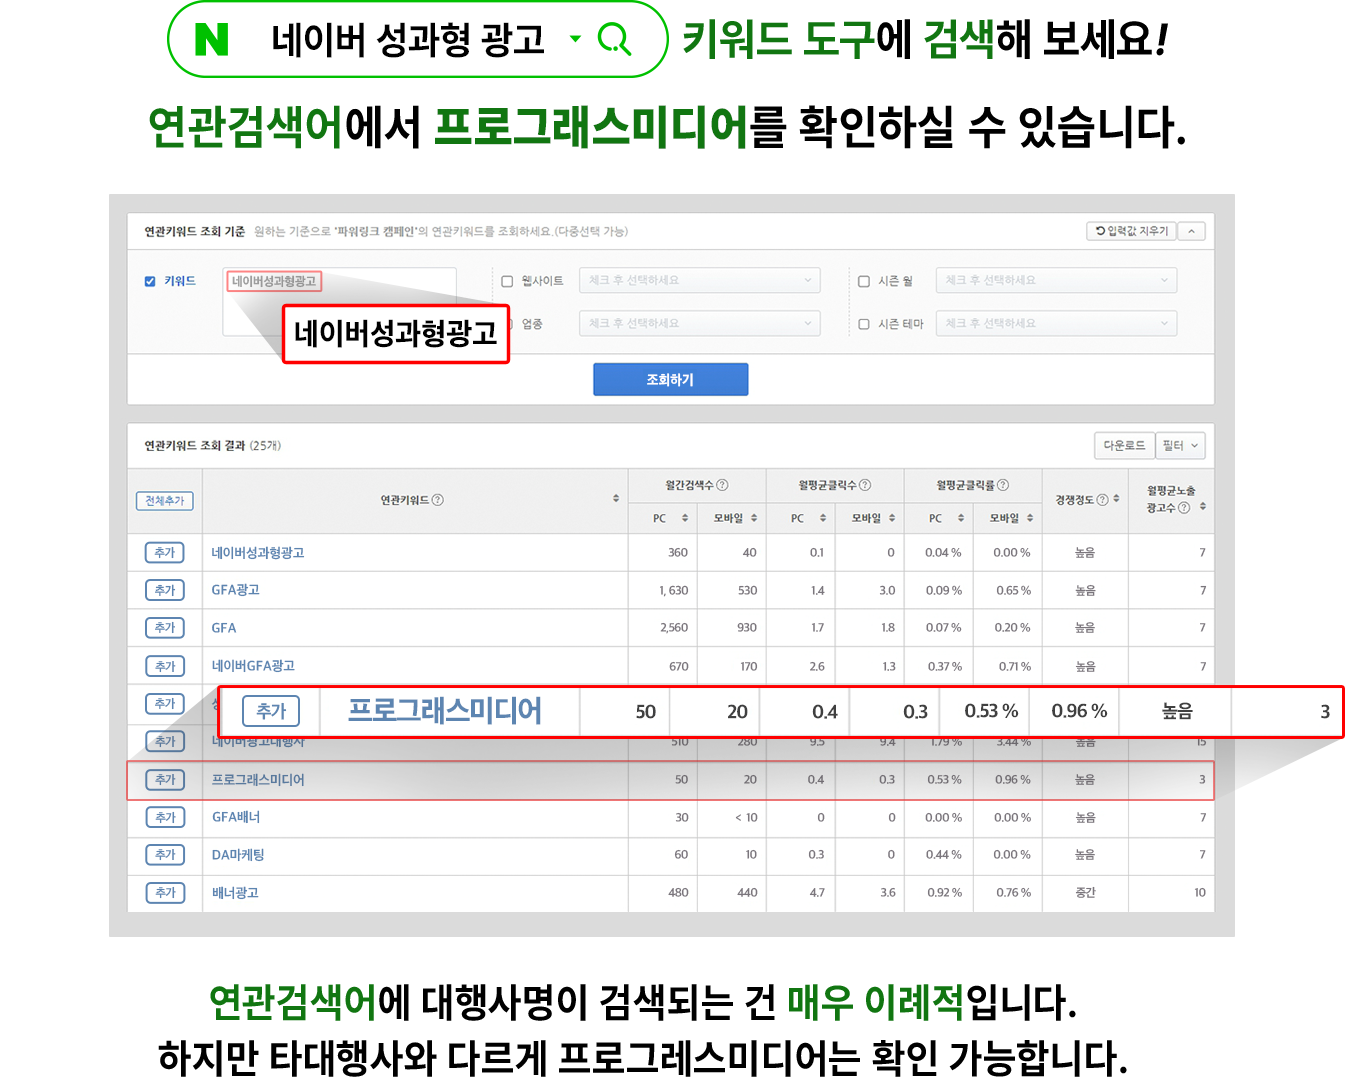Open the 프로그래스미디어 keyword link in the table
This screenshot has width=1345, height=1077.
click(x=258, y=780)
